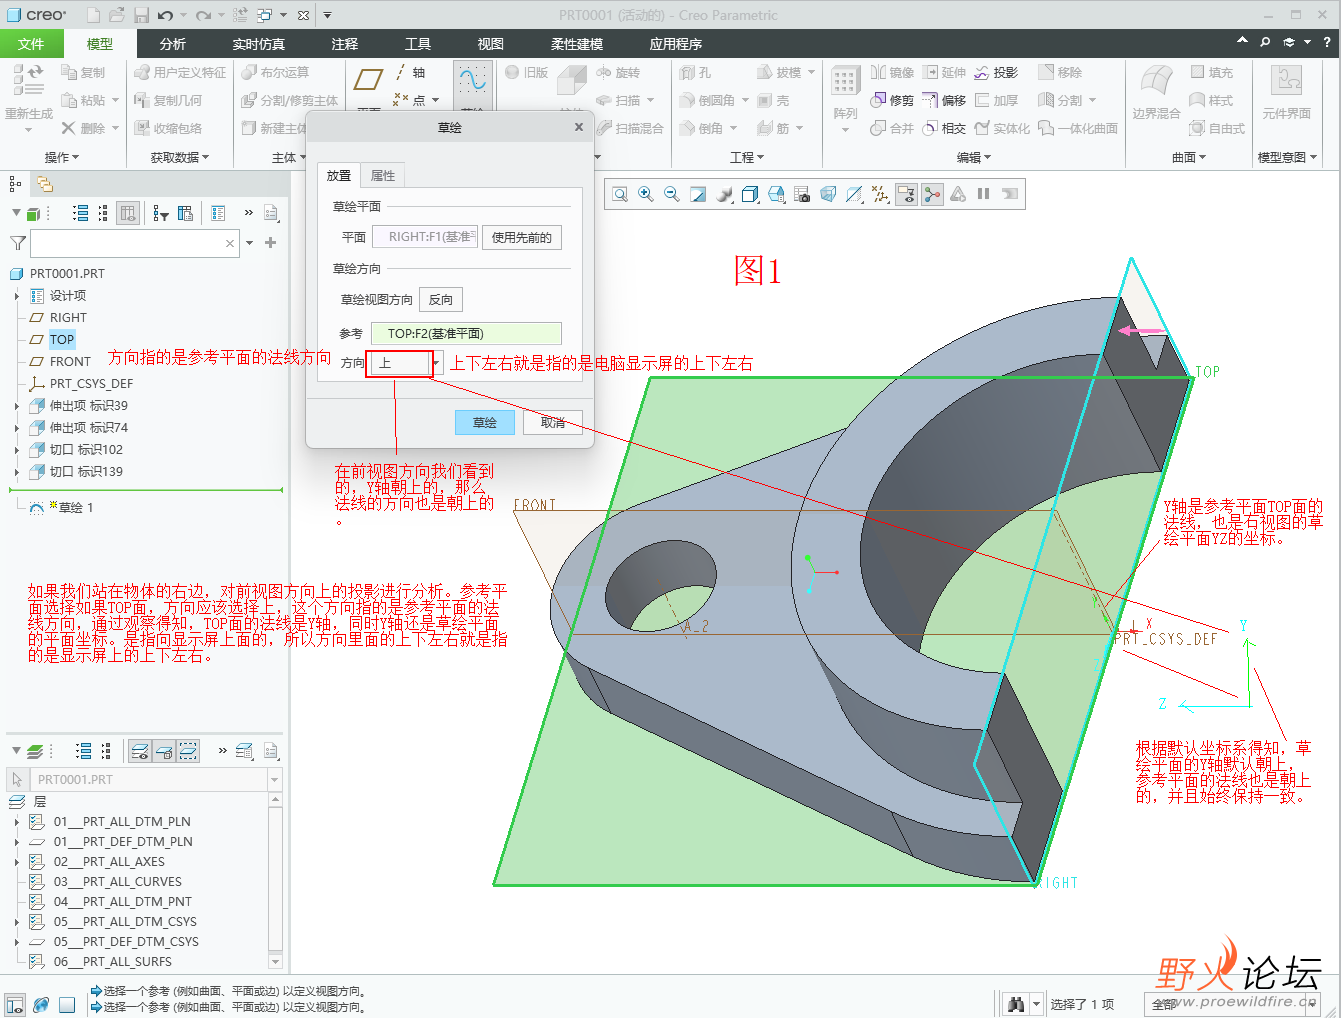The height and width of the screenshot is (1018, 1341).
Task: Click the expand all tree icon
Action: (x=81, y=213)
